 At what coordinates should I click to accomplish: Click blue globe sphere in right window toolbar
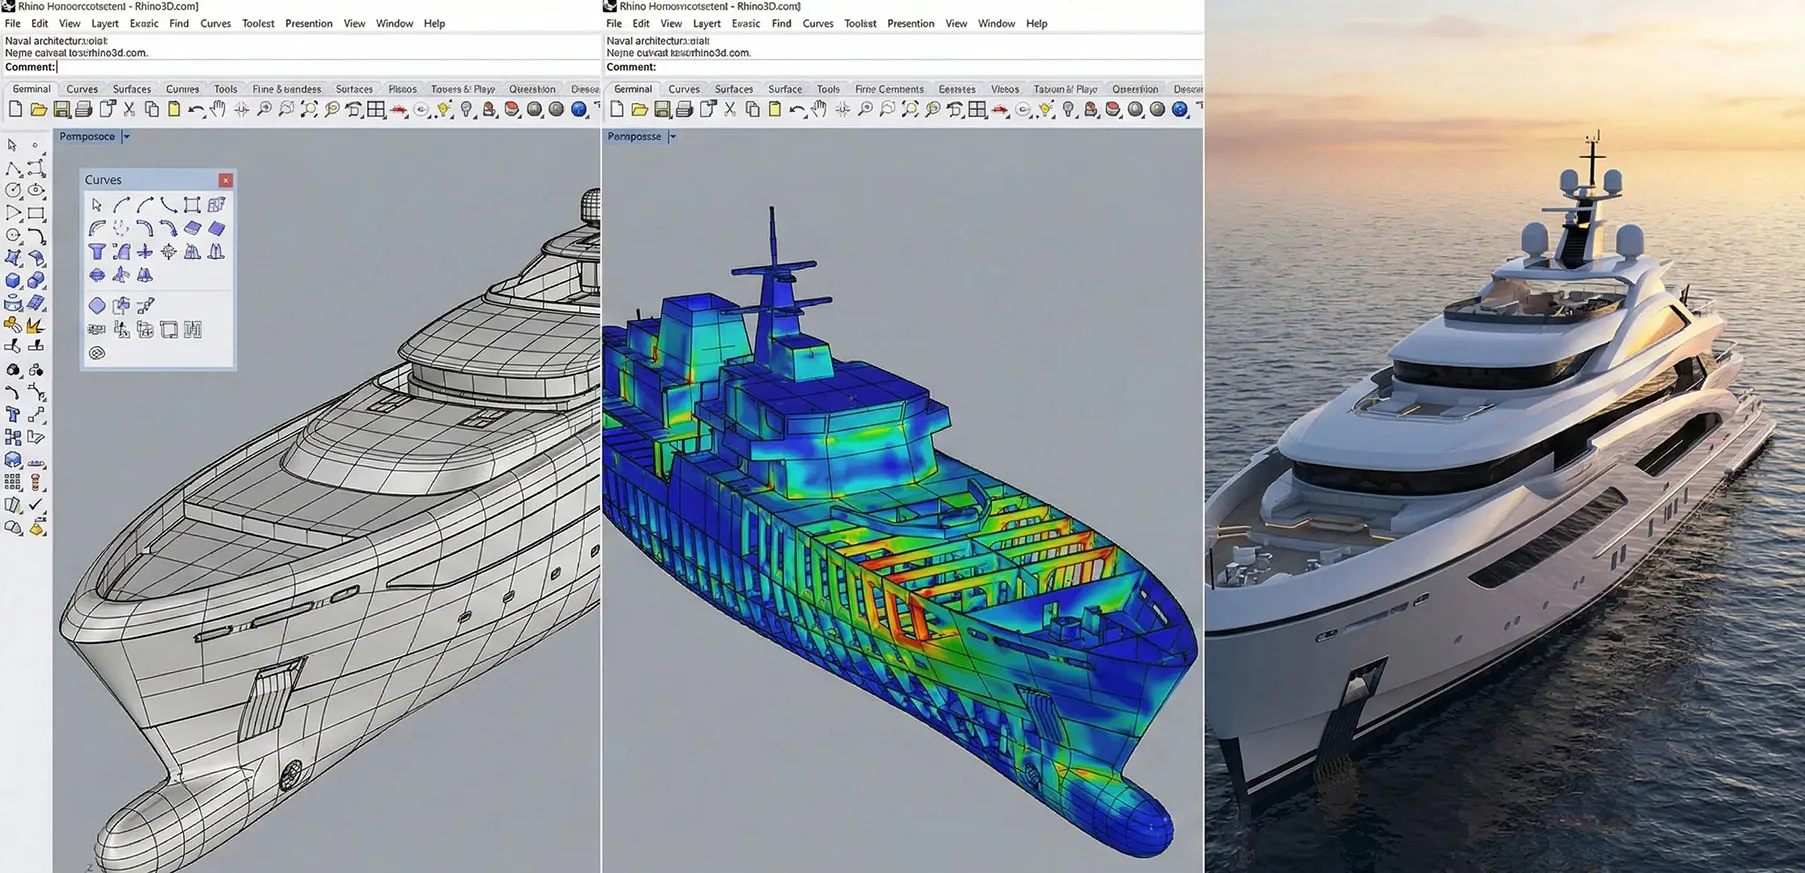[x=1180, y=110]
